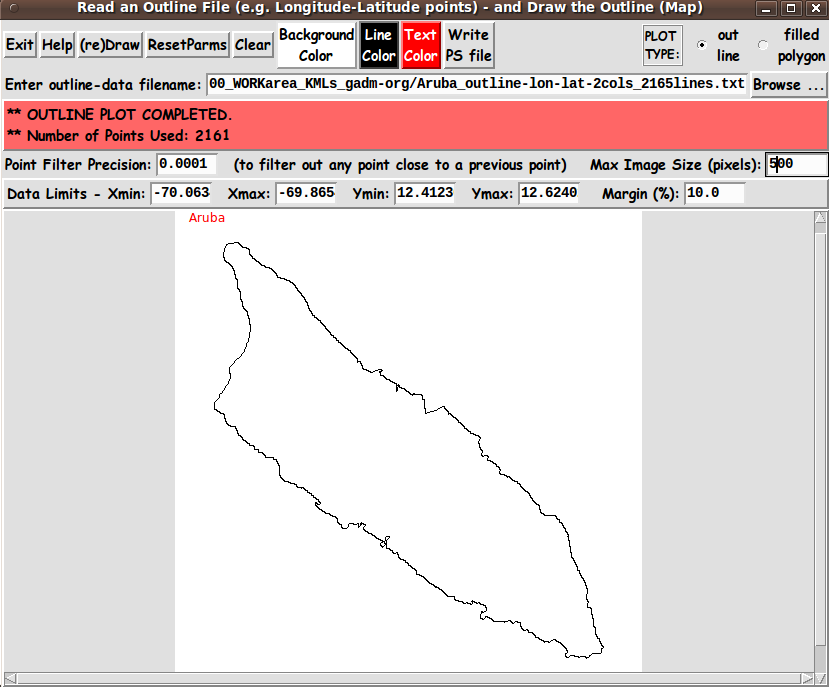Click the Max Image Size field
829x687 pixels.
[x=796, y=164]
